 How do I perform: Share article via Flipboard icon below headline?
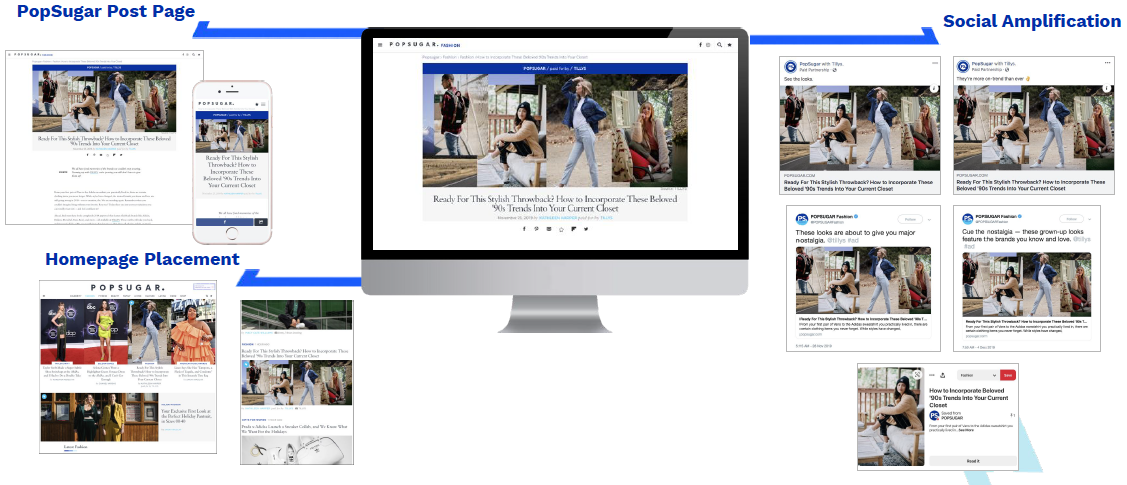[574, 228]
